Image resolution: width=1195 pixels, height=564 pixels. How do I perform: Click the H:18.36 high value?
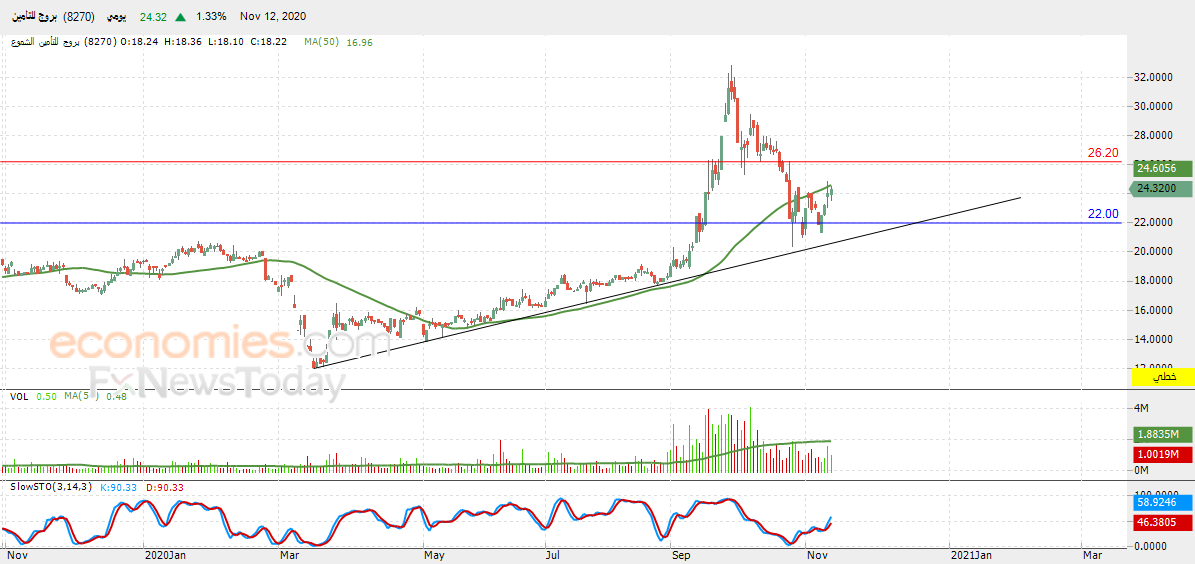click(x=181, y=43)
